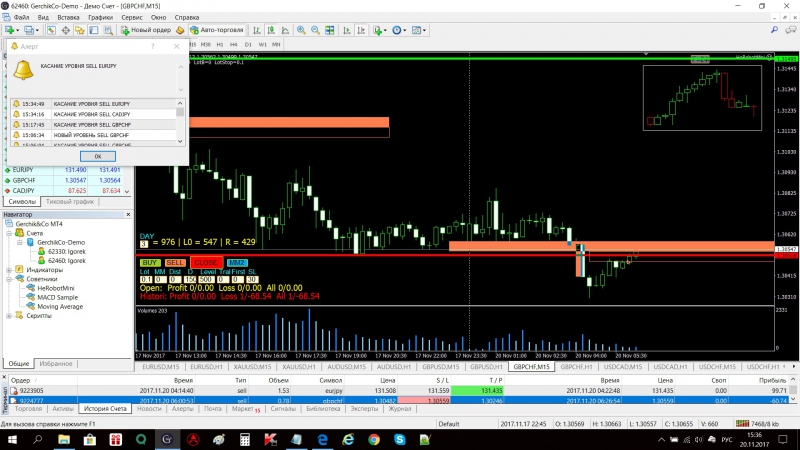Image resolution: width=800 pixels, height=450 pixels.
Task: Click the tile windows icon
Action: (330, 31)
